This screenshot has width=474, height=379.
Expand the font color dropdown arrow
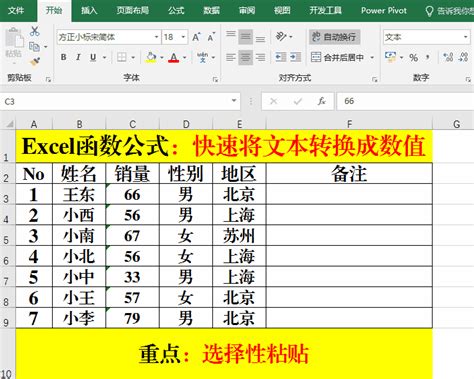pyautogui.click(x=184, y=58)
